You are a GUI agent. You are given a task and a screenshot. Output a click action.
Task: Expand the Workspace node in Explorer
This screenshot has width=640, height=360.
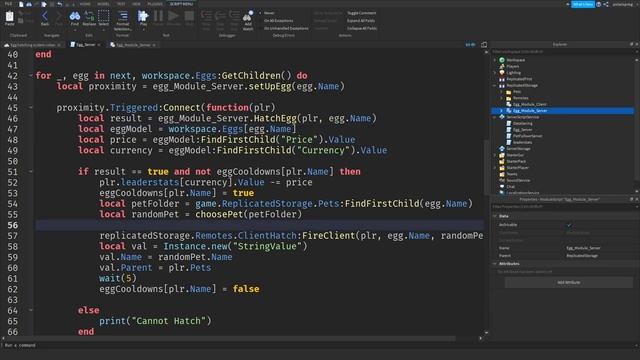coord(496,60)
